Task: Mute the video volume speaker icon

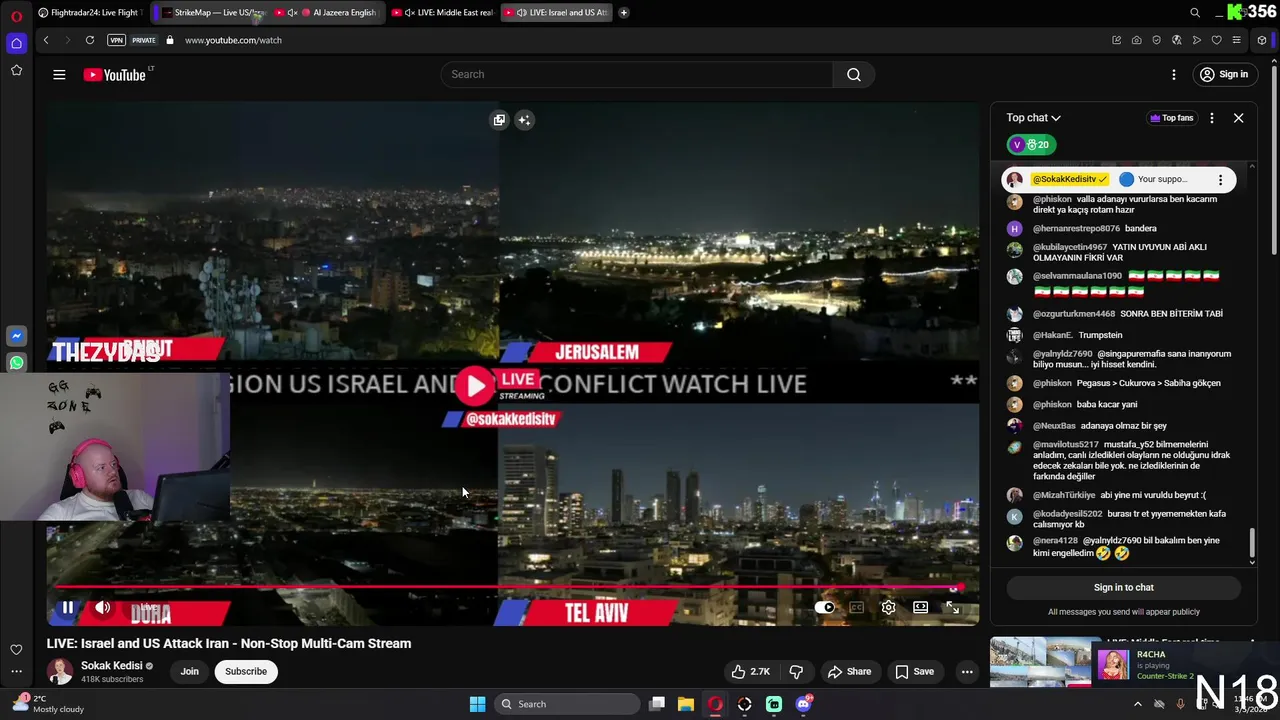Action: (102, 607)
